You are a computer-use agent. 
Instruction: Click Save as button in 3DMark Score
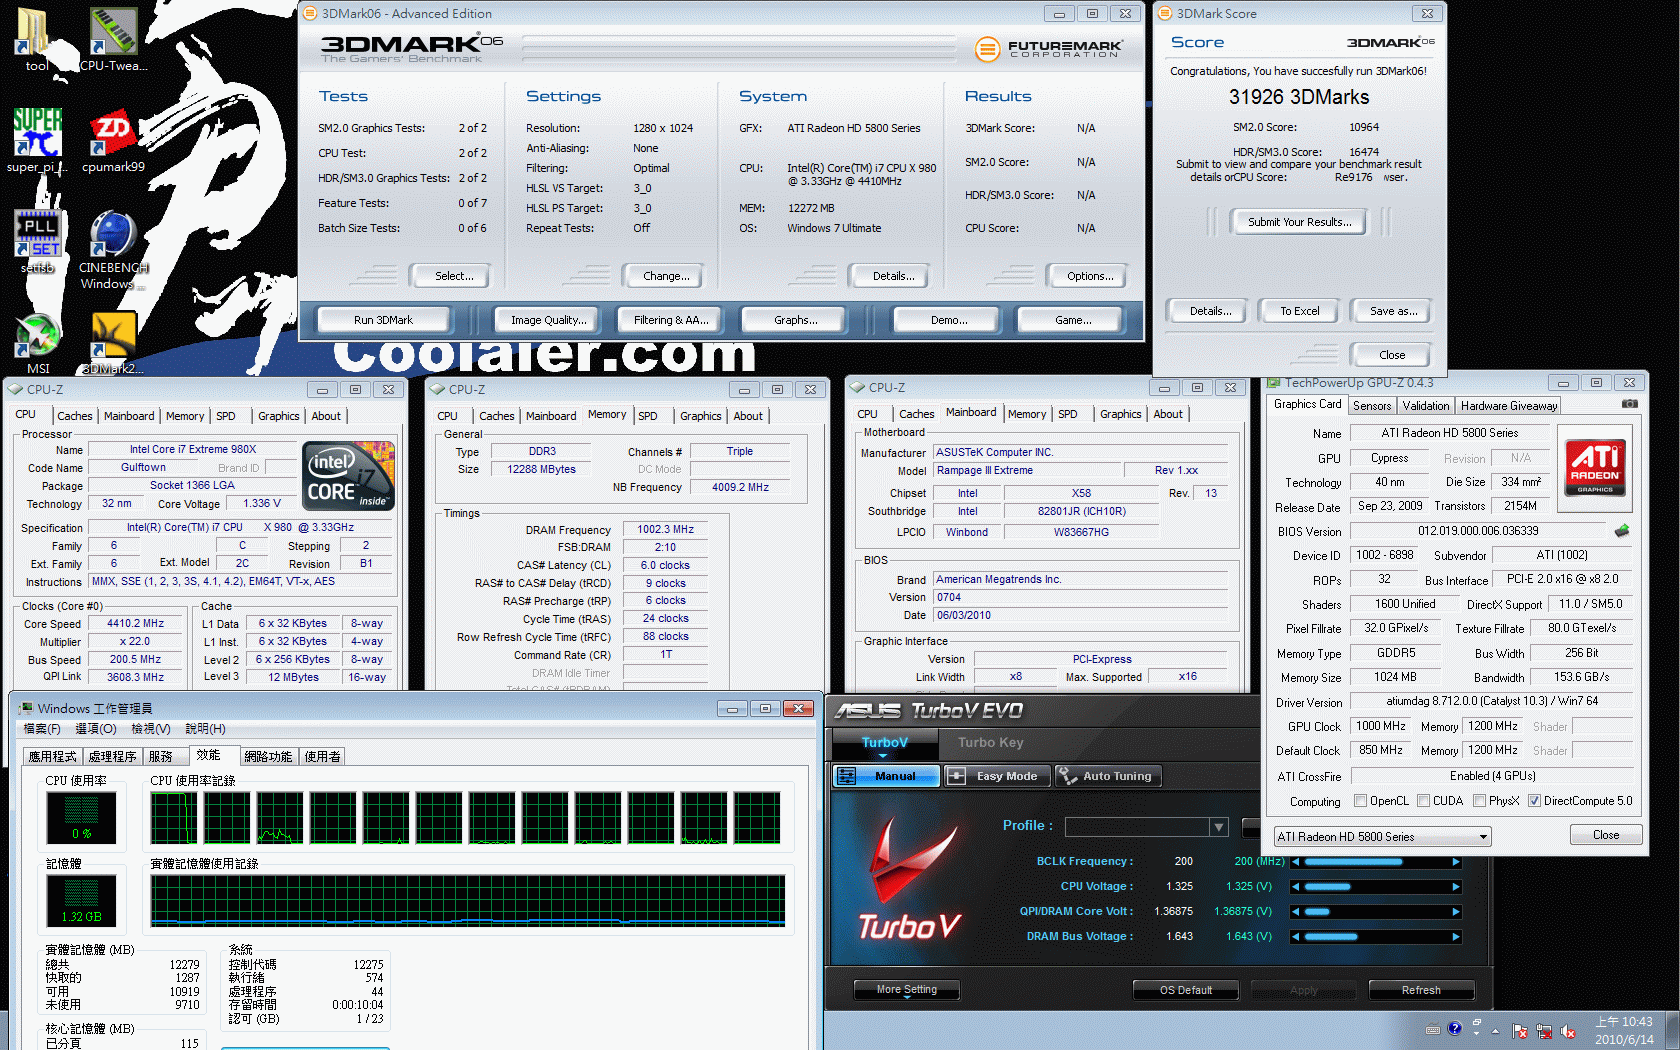point(1392,311)
